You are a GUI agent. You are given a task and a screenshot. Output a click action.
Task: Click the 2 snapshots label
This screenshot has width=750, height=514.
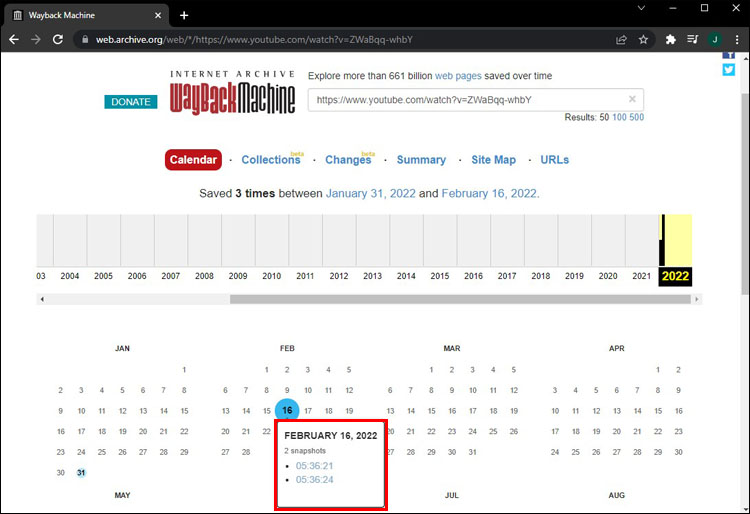click(305, 451)
